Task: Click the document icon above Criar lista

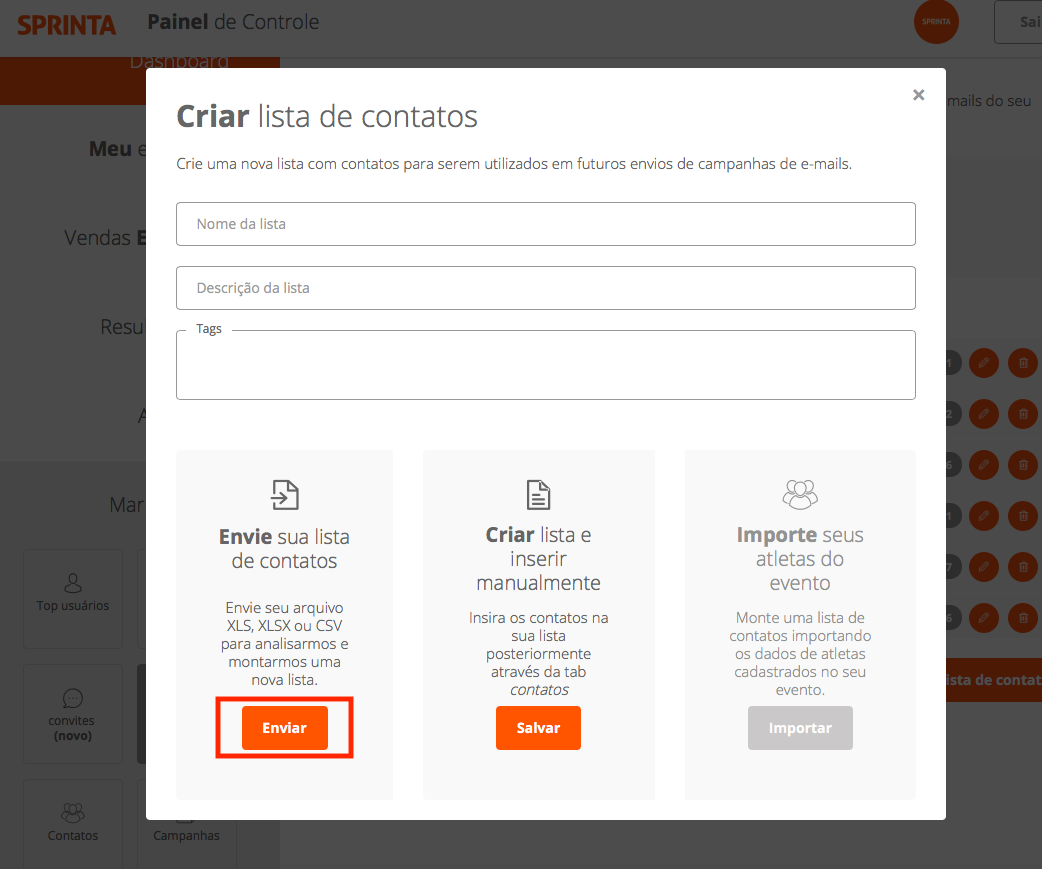Action: (538, 495)
